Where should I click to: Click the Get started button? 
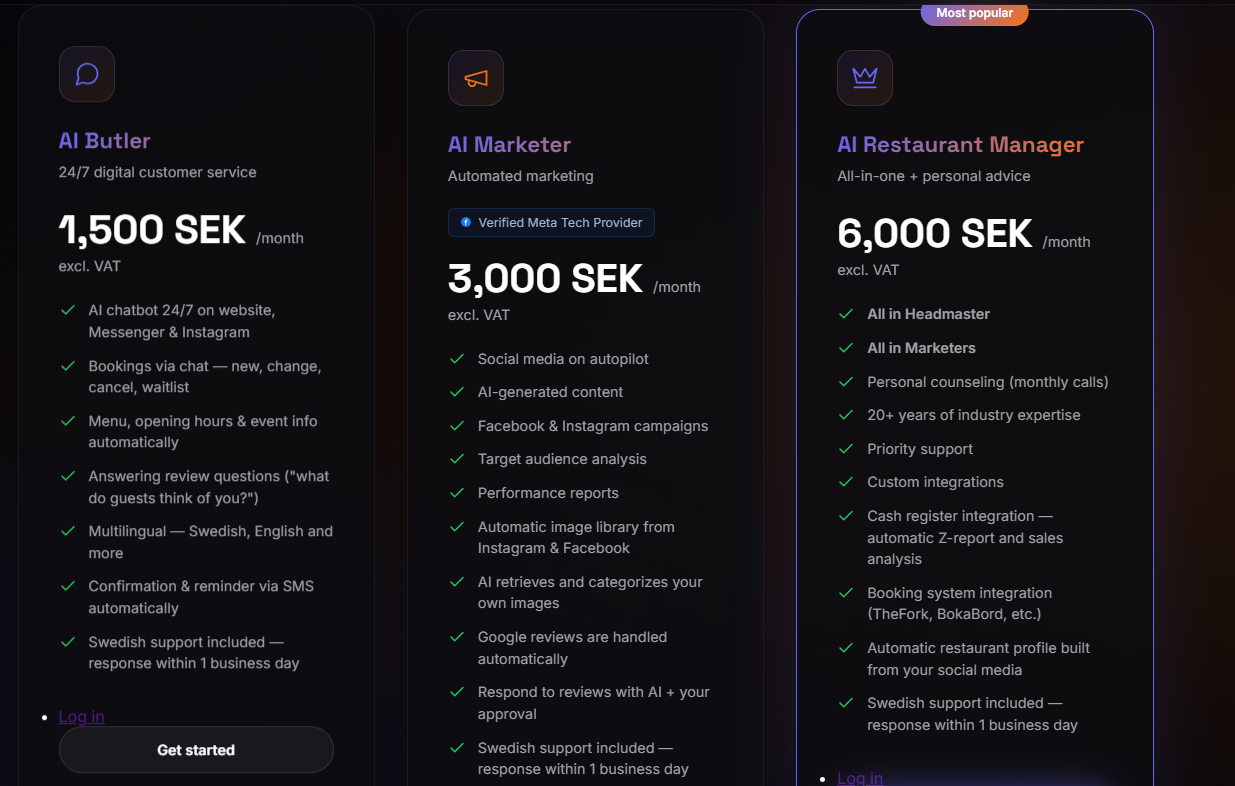pos(196,750)
